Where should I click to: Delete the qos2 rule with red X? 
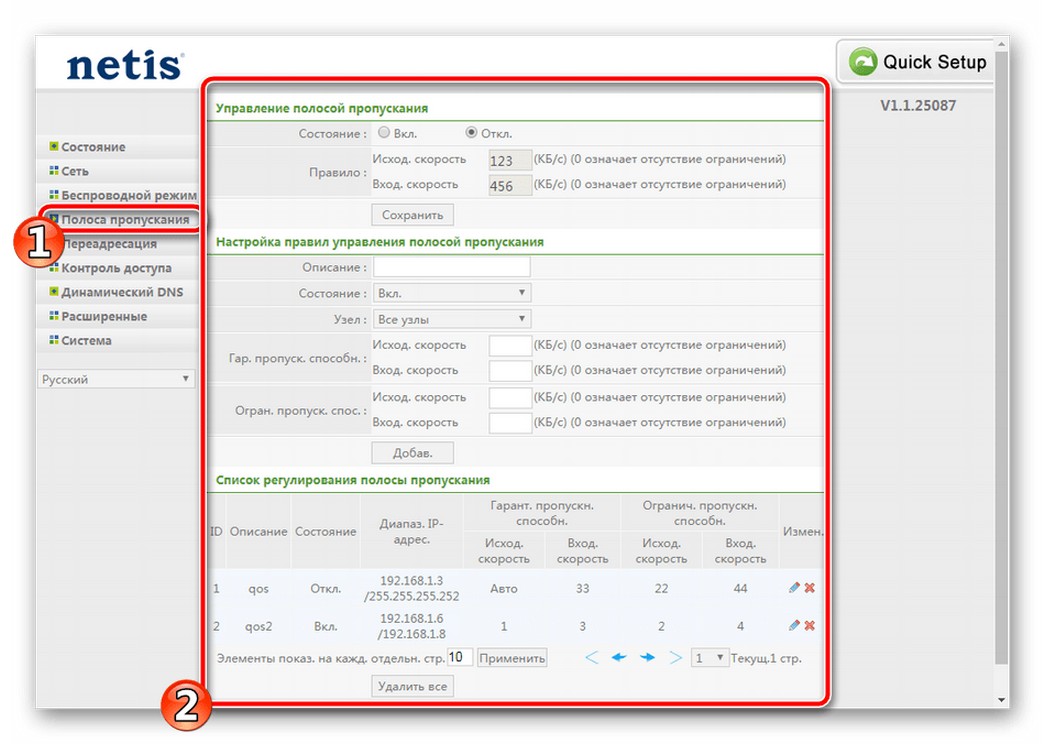(x=809, y=625)
